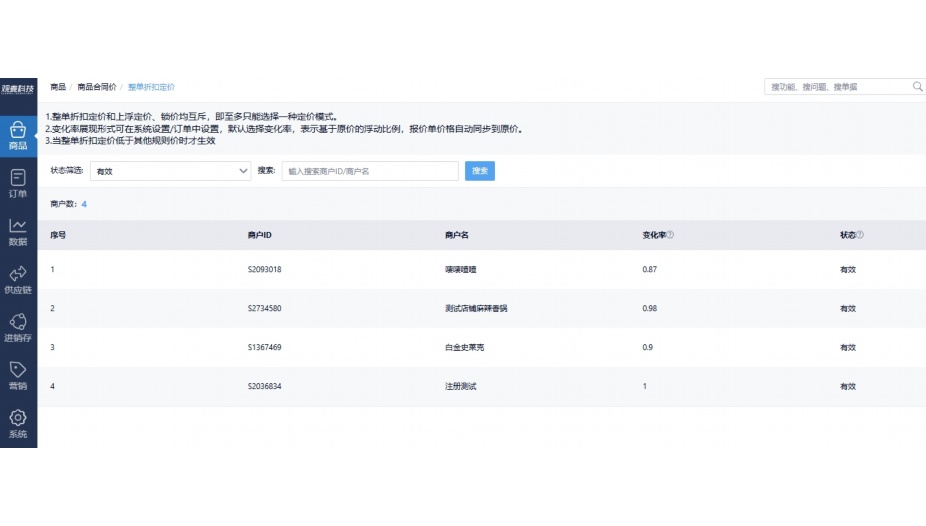
Task: Click the 商户ID column header
Action: pyautogui.click(x=259, y=235)
